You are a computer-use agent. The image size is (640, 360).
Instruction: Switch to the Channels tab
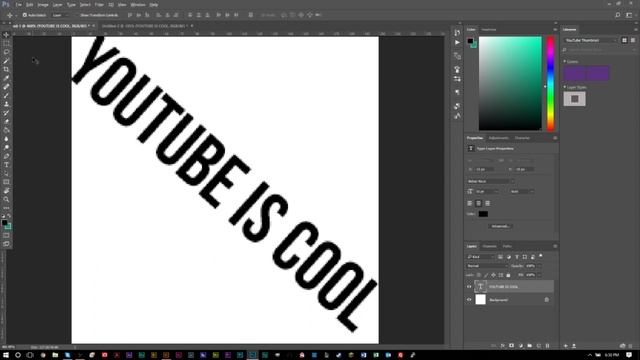[489, 246]
